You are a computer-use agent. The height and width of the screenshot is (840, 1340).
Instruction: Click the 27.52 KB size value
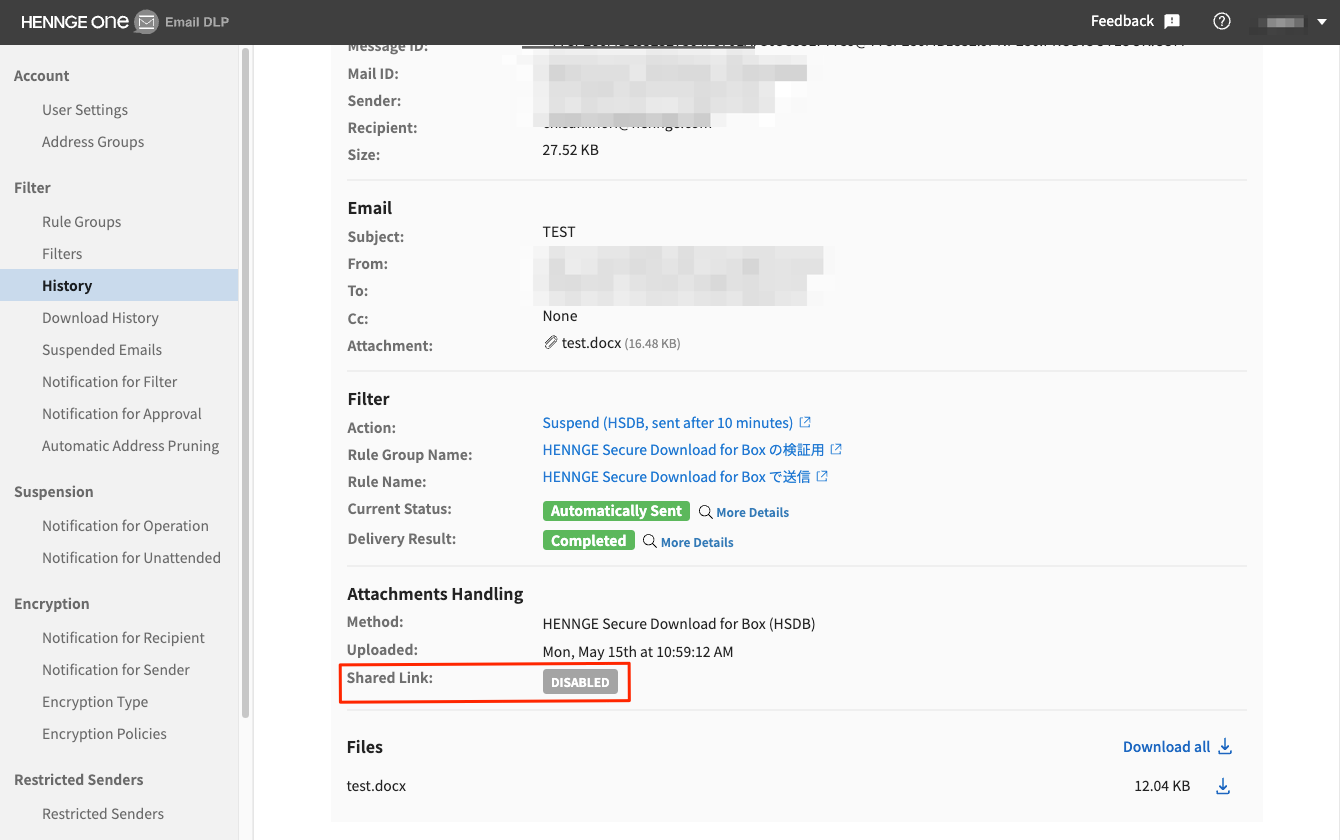[x=570, y=150]
